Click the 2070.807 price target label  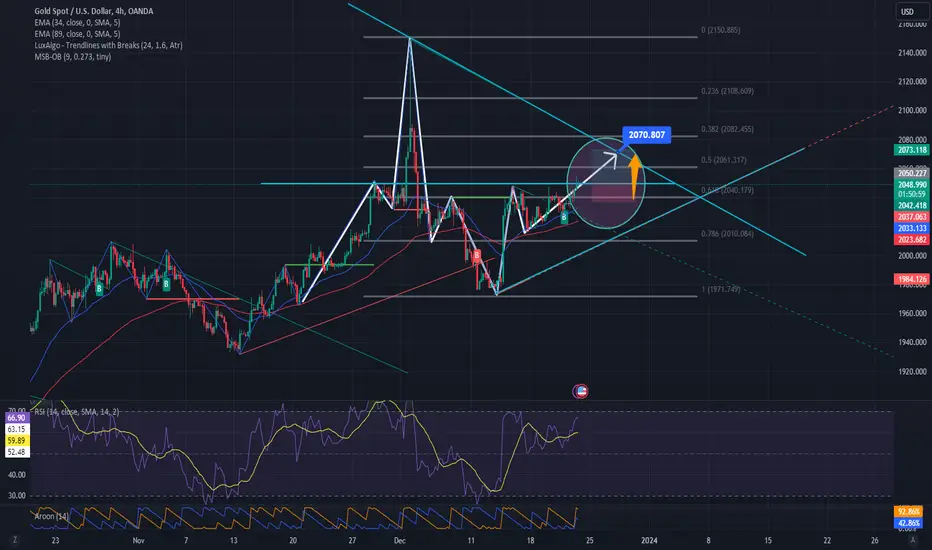647,135
